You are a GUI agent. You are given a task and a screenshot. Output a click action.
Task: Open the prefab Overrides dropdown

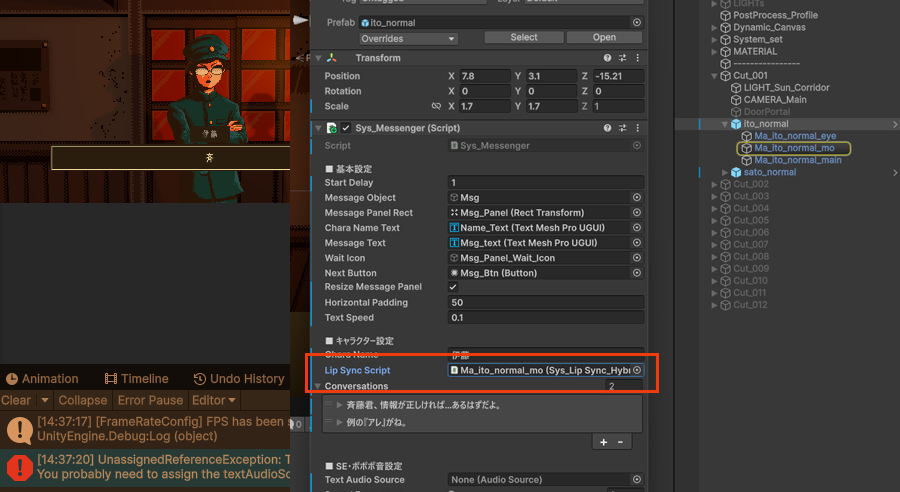408,38
